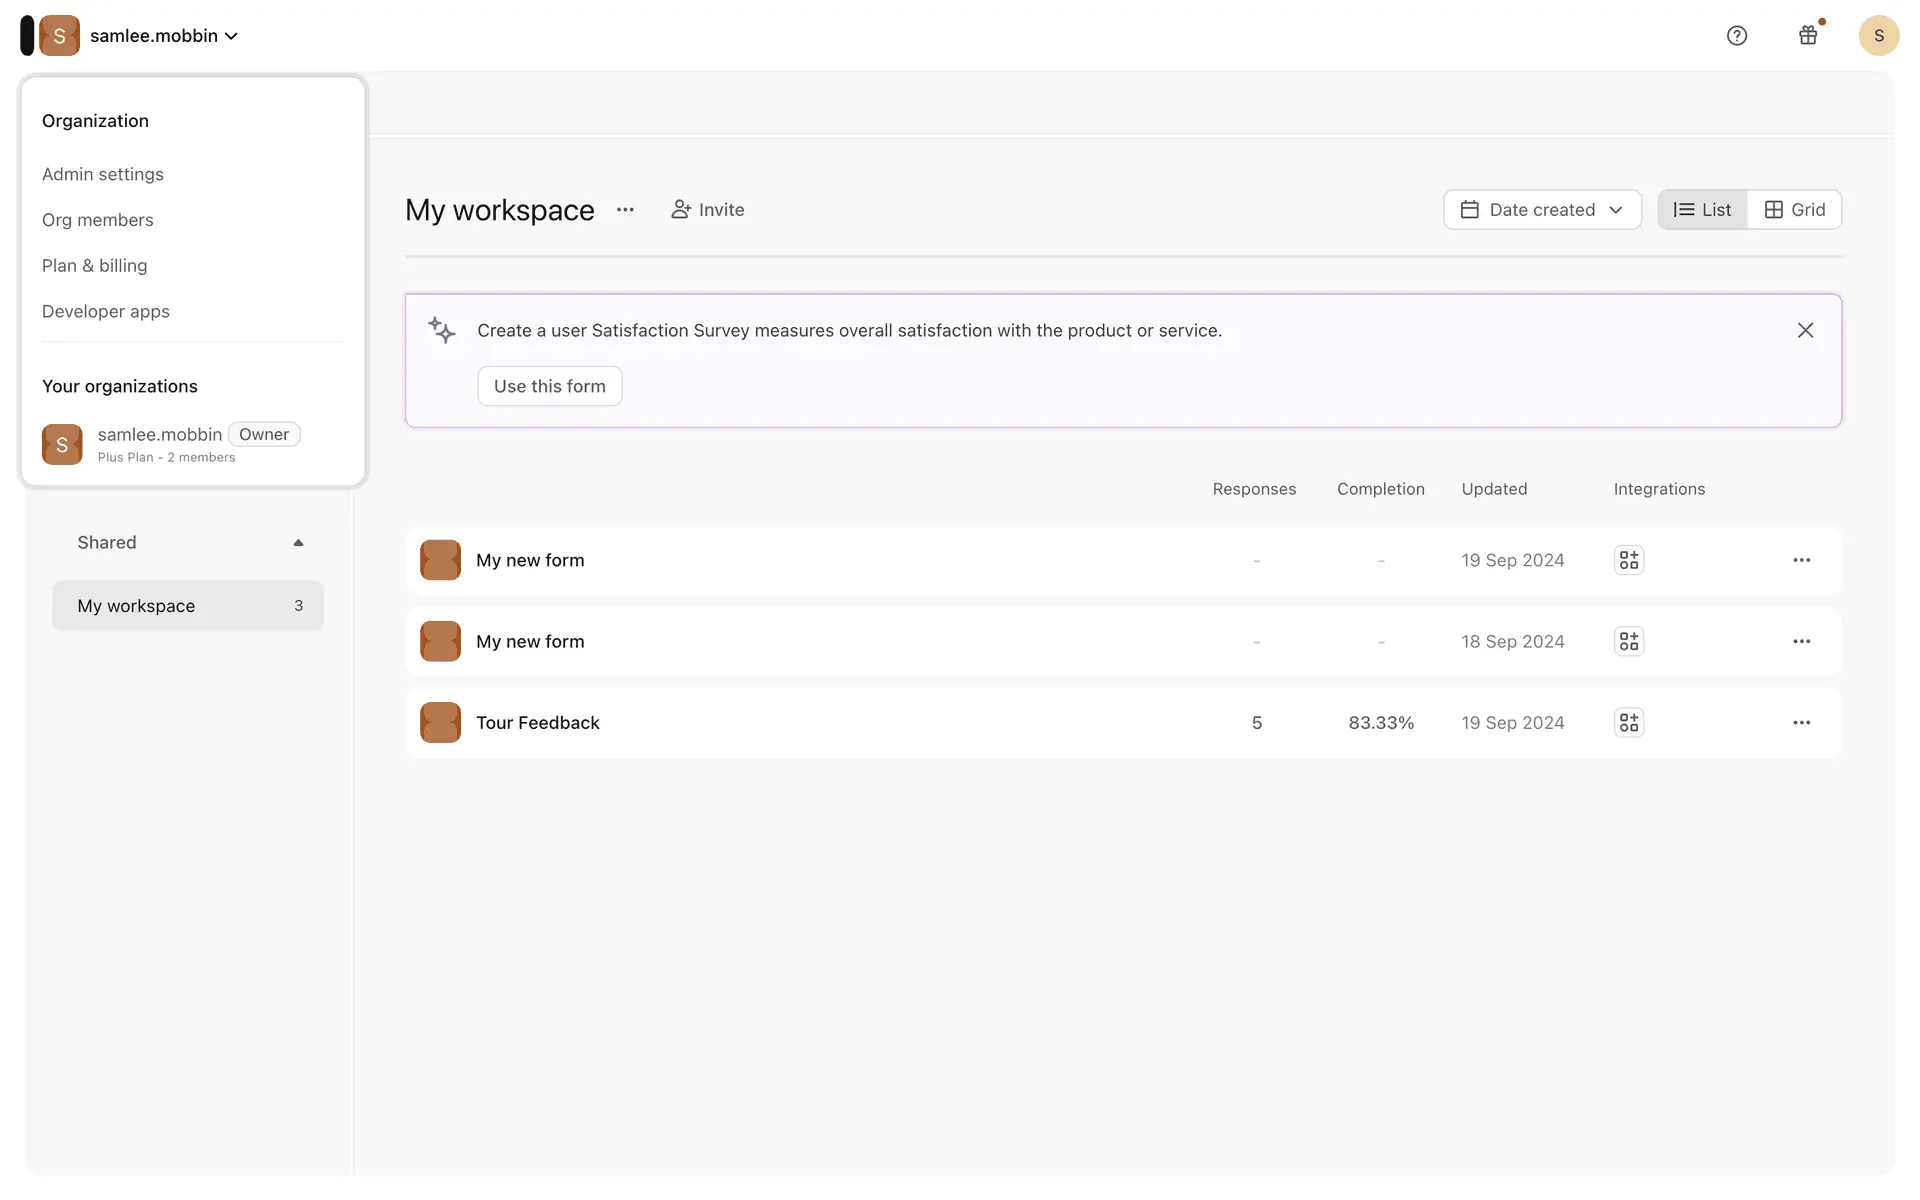1920x1200 pixels.
Task: Open the Date created sort dropdown
Action: [x=1541, y=210]
